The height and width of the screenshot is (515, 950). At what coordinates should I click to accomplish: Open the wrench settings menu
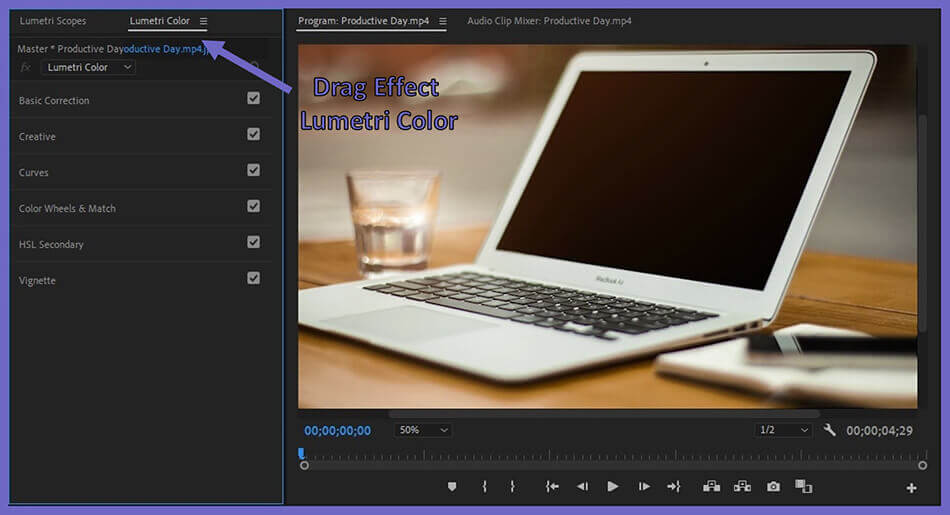coord(829,430)
